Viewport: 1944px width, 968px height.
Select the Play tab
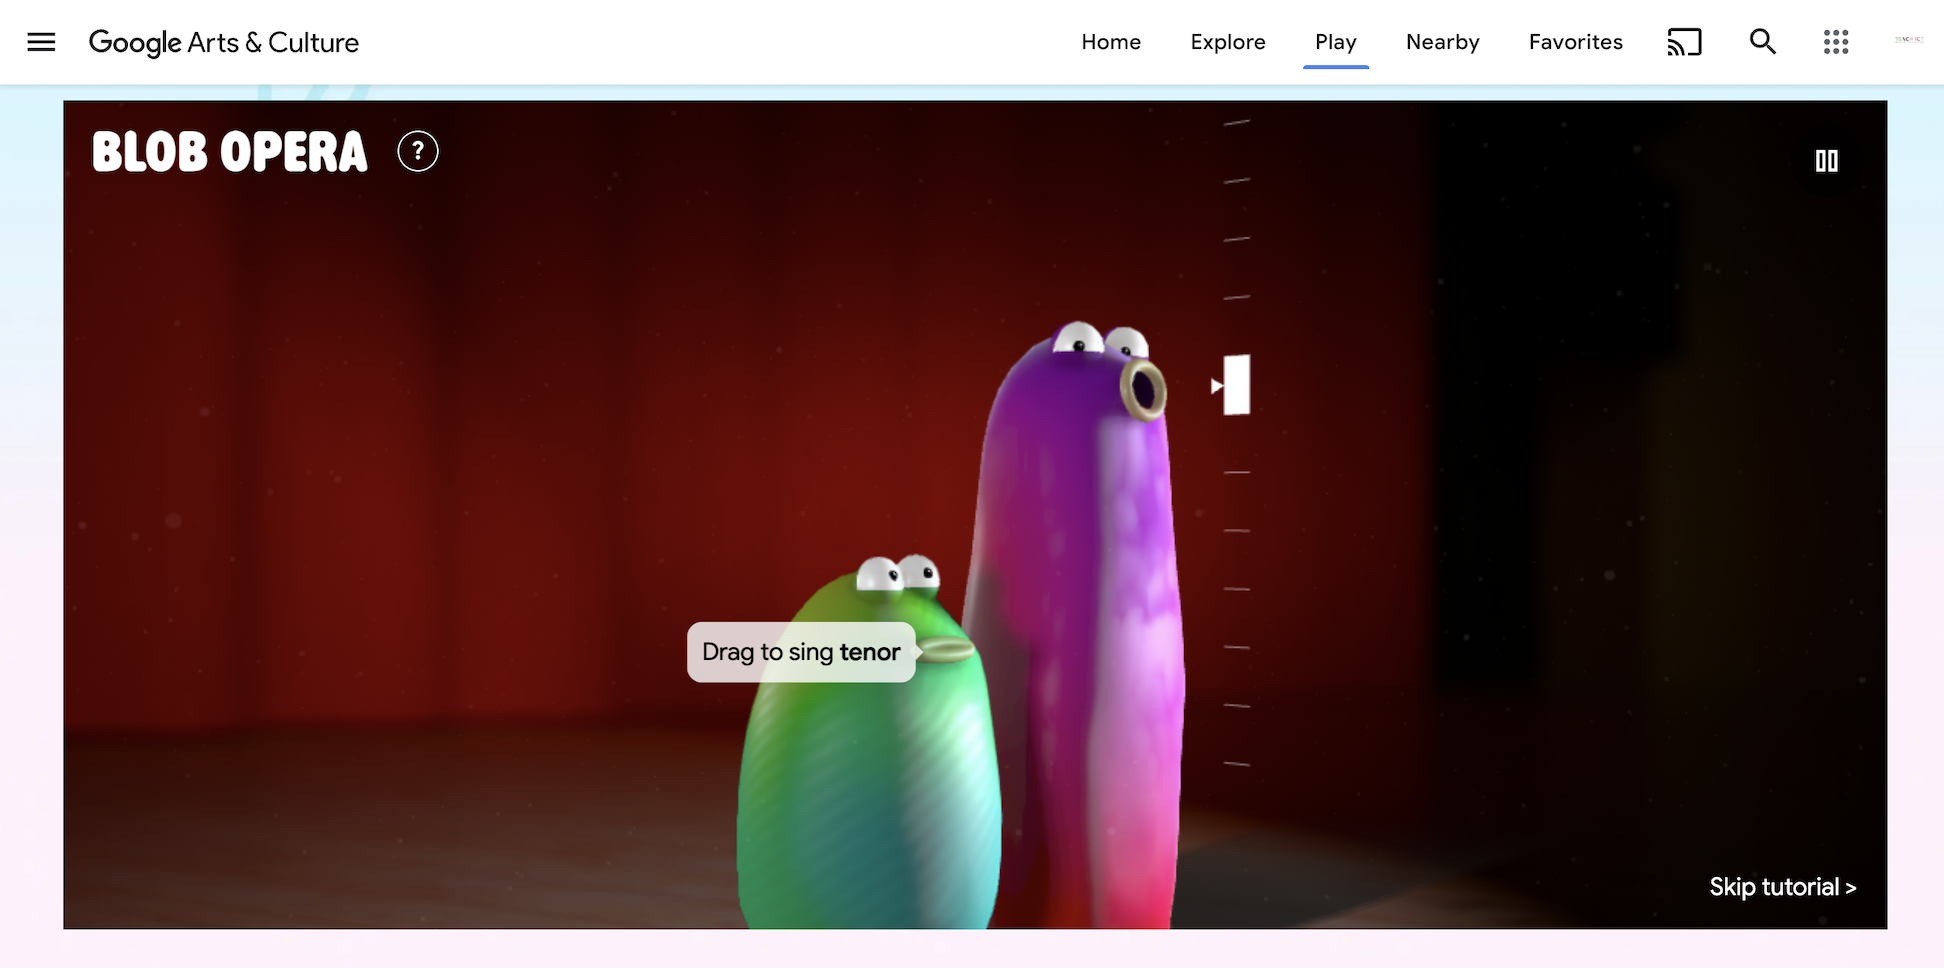(x=1336, y=42)
